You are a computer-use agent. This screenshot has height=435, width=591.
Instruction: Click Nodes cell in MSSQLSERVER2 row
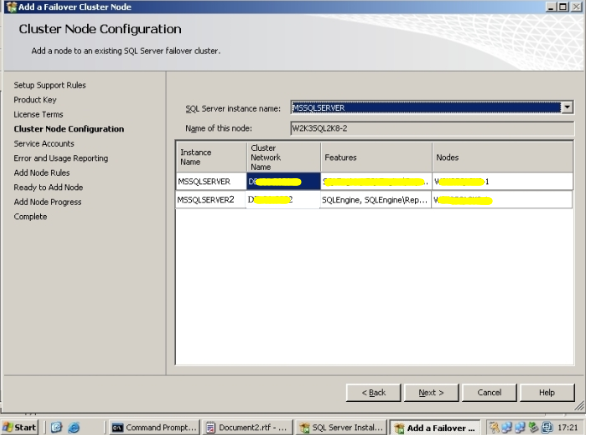tap(503, 200)
